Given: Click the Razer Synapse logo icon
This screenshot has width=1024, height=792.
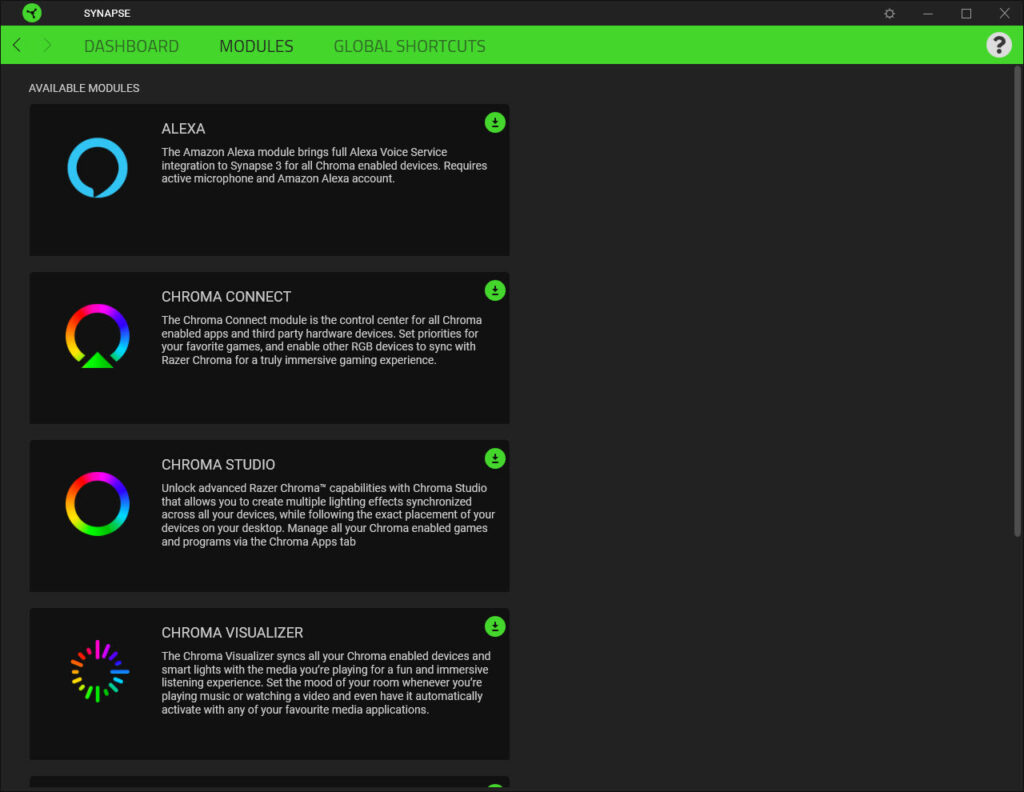Looking at the screenshot, I should tap(31, 12).
